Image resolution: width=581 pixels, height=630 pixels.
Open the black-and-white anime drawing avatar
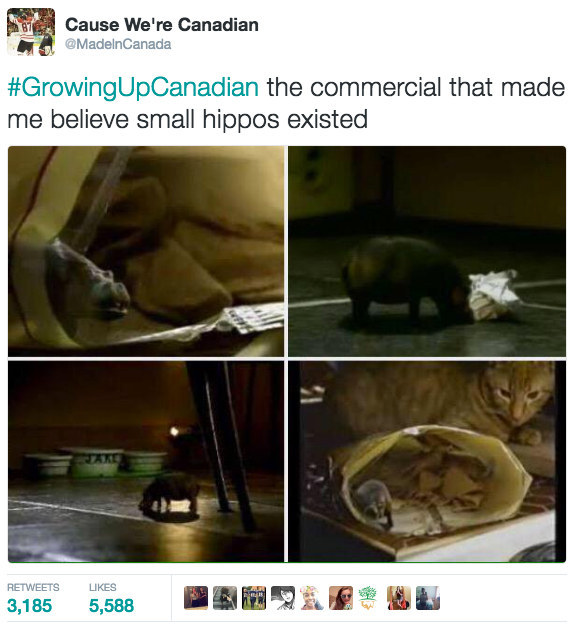pyautogui.click(x=283, y=598)
